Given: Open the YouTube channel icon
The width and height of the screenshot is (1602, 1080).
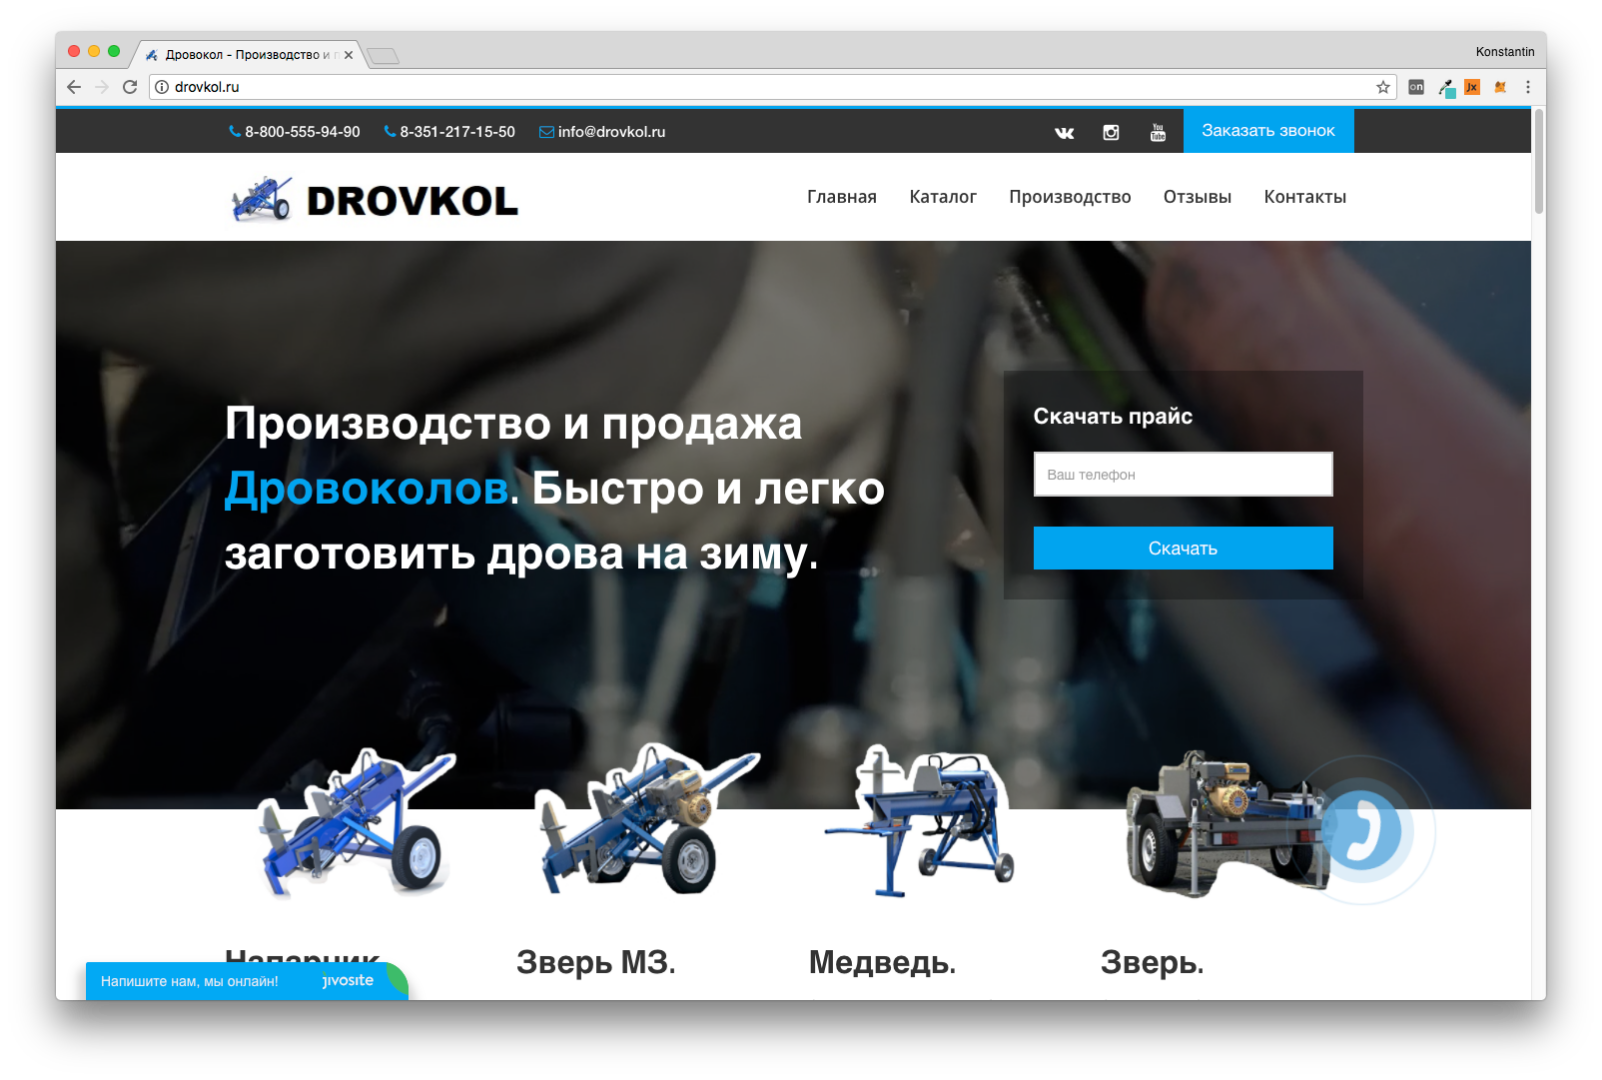Looking at the screenshot, I should pyautogui.click(x=1158, y=132).
